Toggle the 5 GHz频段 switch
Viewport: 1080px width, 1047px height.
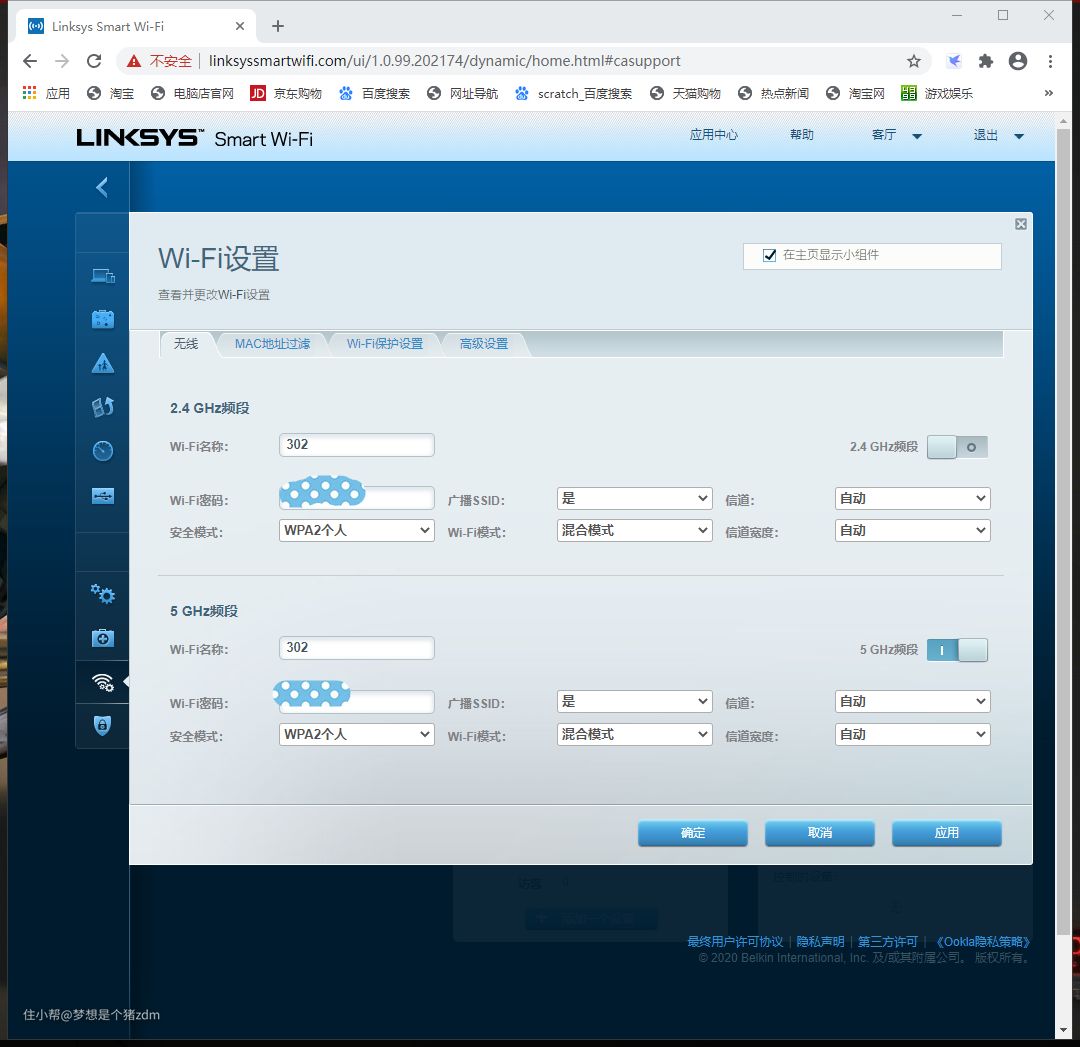957,650
